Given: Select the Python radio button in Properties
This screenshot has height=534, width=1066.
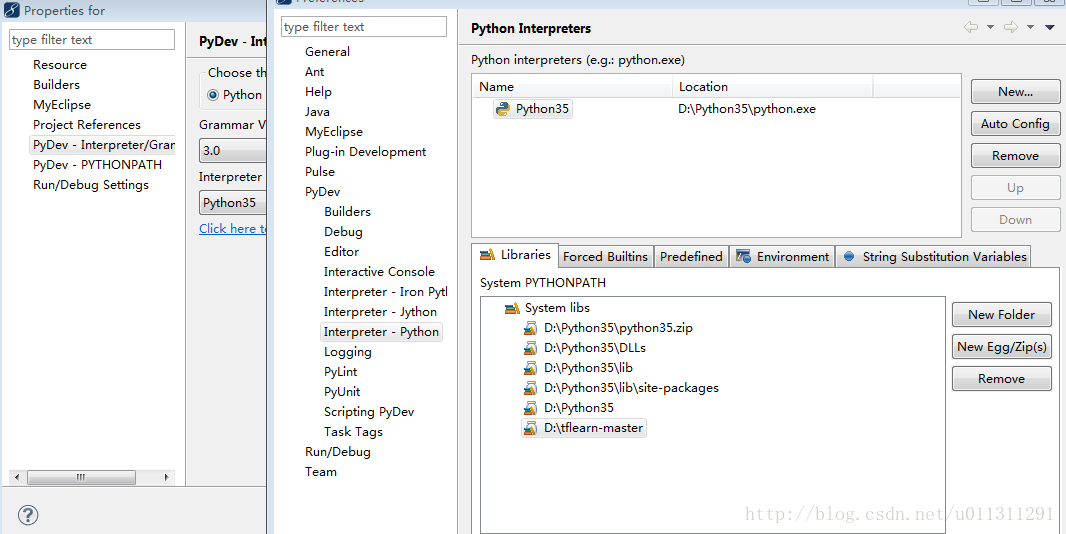Looking at the screenshot, I should pyautogui.click(x=213, y=95).
